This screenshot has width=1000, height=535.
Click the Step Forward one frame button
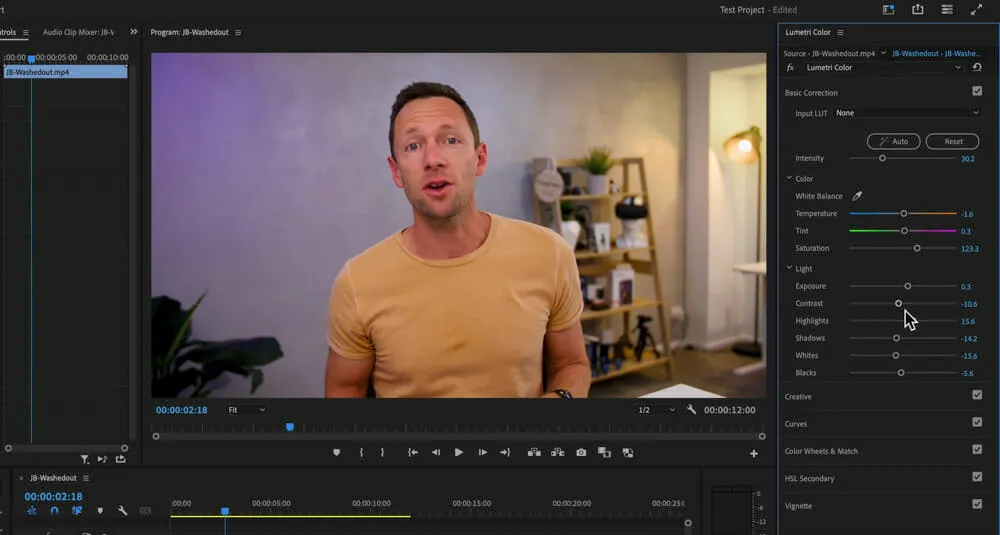[482, 453]
